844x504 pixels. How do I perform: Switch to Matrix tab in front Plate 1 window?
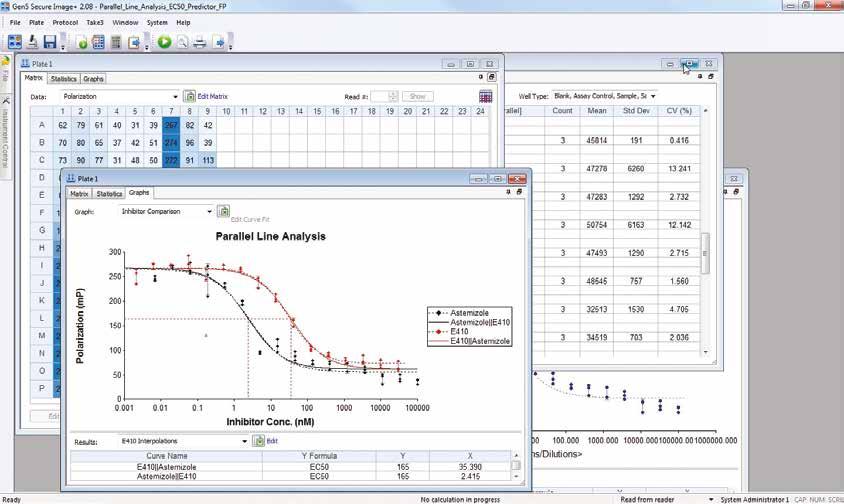[79, 193]
